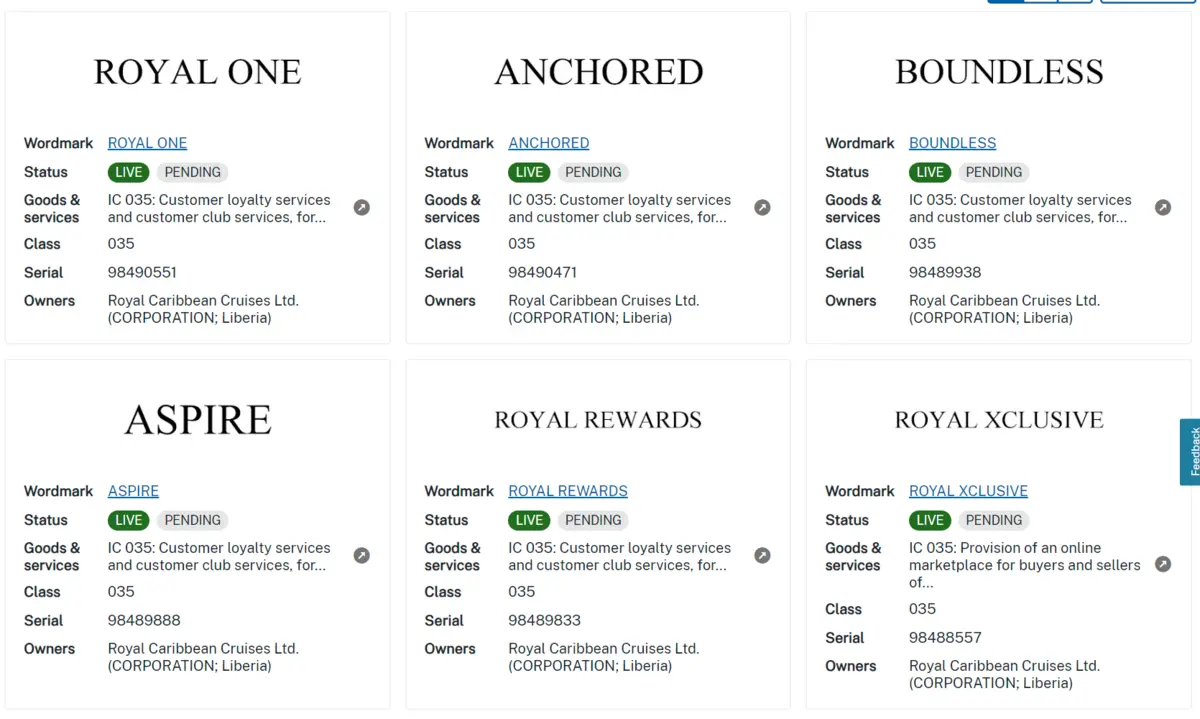Viewport: 1200px width, 719px height.
Task: Click the arrow icon beside ASPIRE goods text
Action: 361,555
